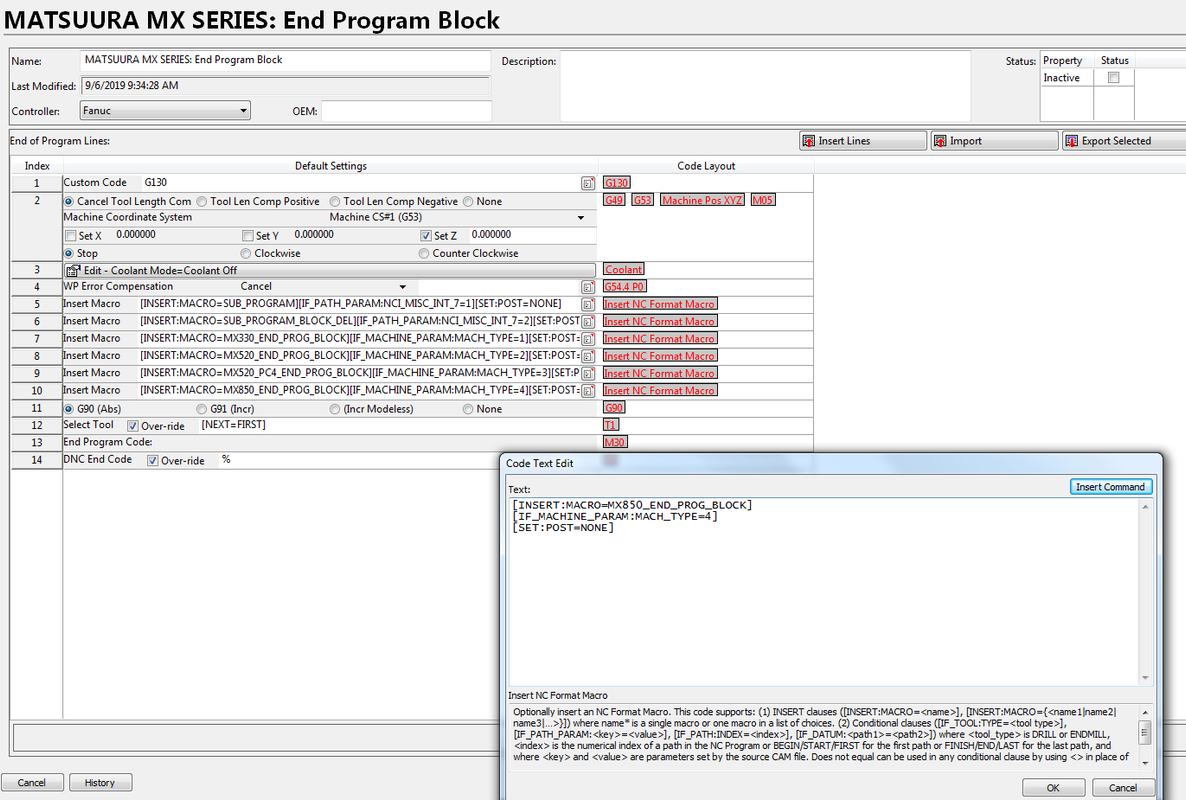Click the G90 code layout tag
The image size is (1186, 800).
pos(614,408)
